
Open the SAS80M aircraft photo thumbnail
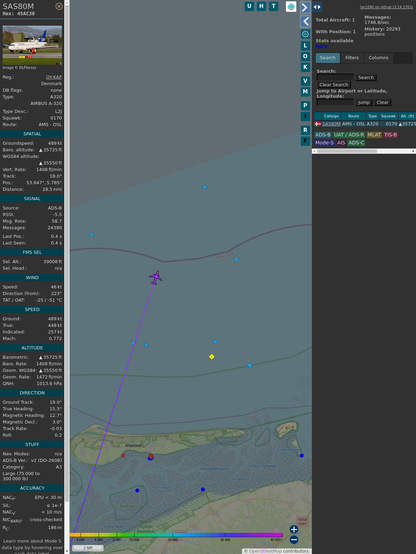pos(32,45)
